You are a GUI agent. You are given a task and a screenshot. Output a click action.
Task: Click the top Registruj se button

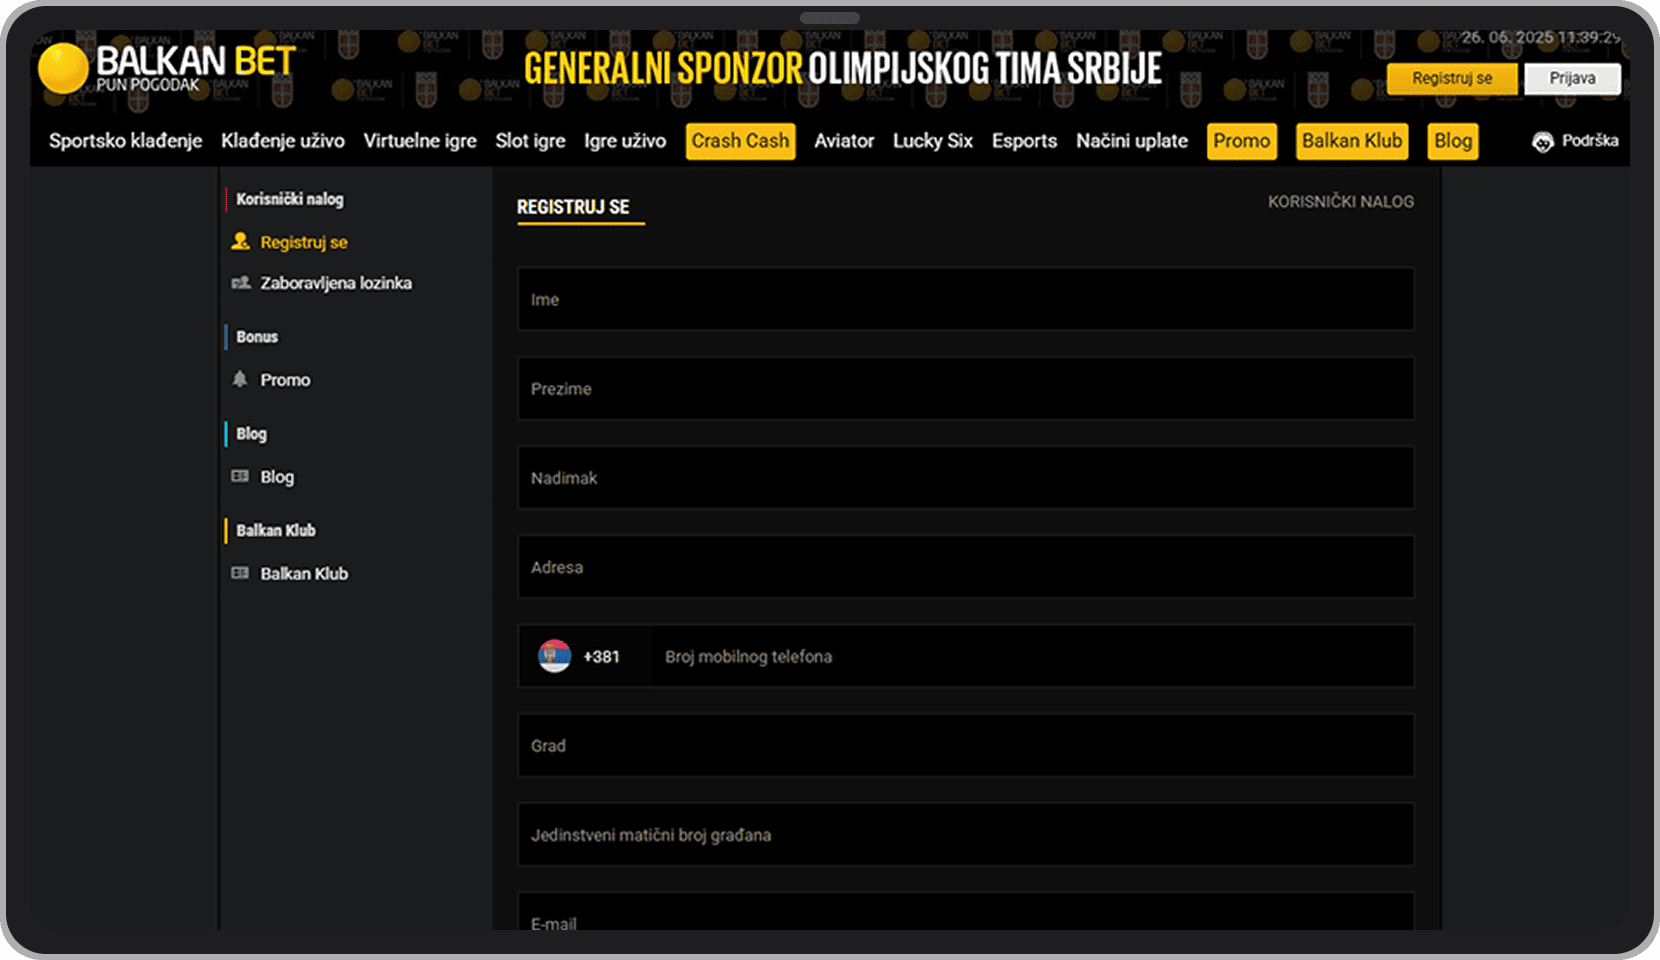[x=1452, y=78]
